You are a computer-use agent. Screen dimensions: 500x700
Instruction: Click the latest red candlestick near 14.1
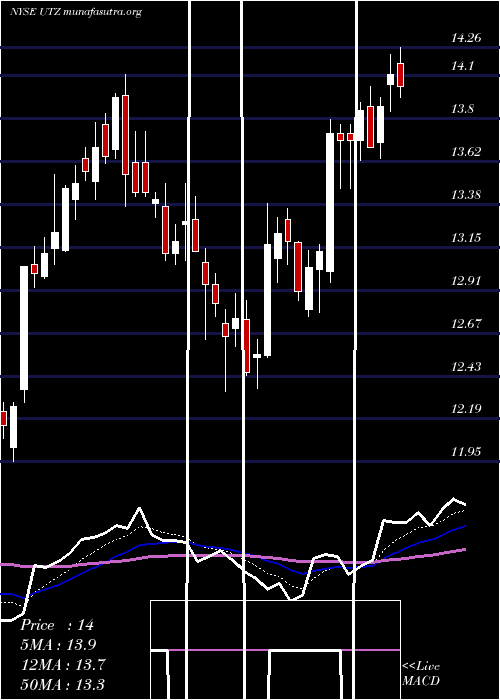point(400,75)
